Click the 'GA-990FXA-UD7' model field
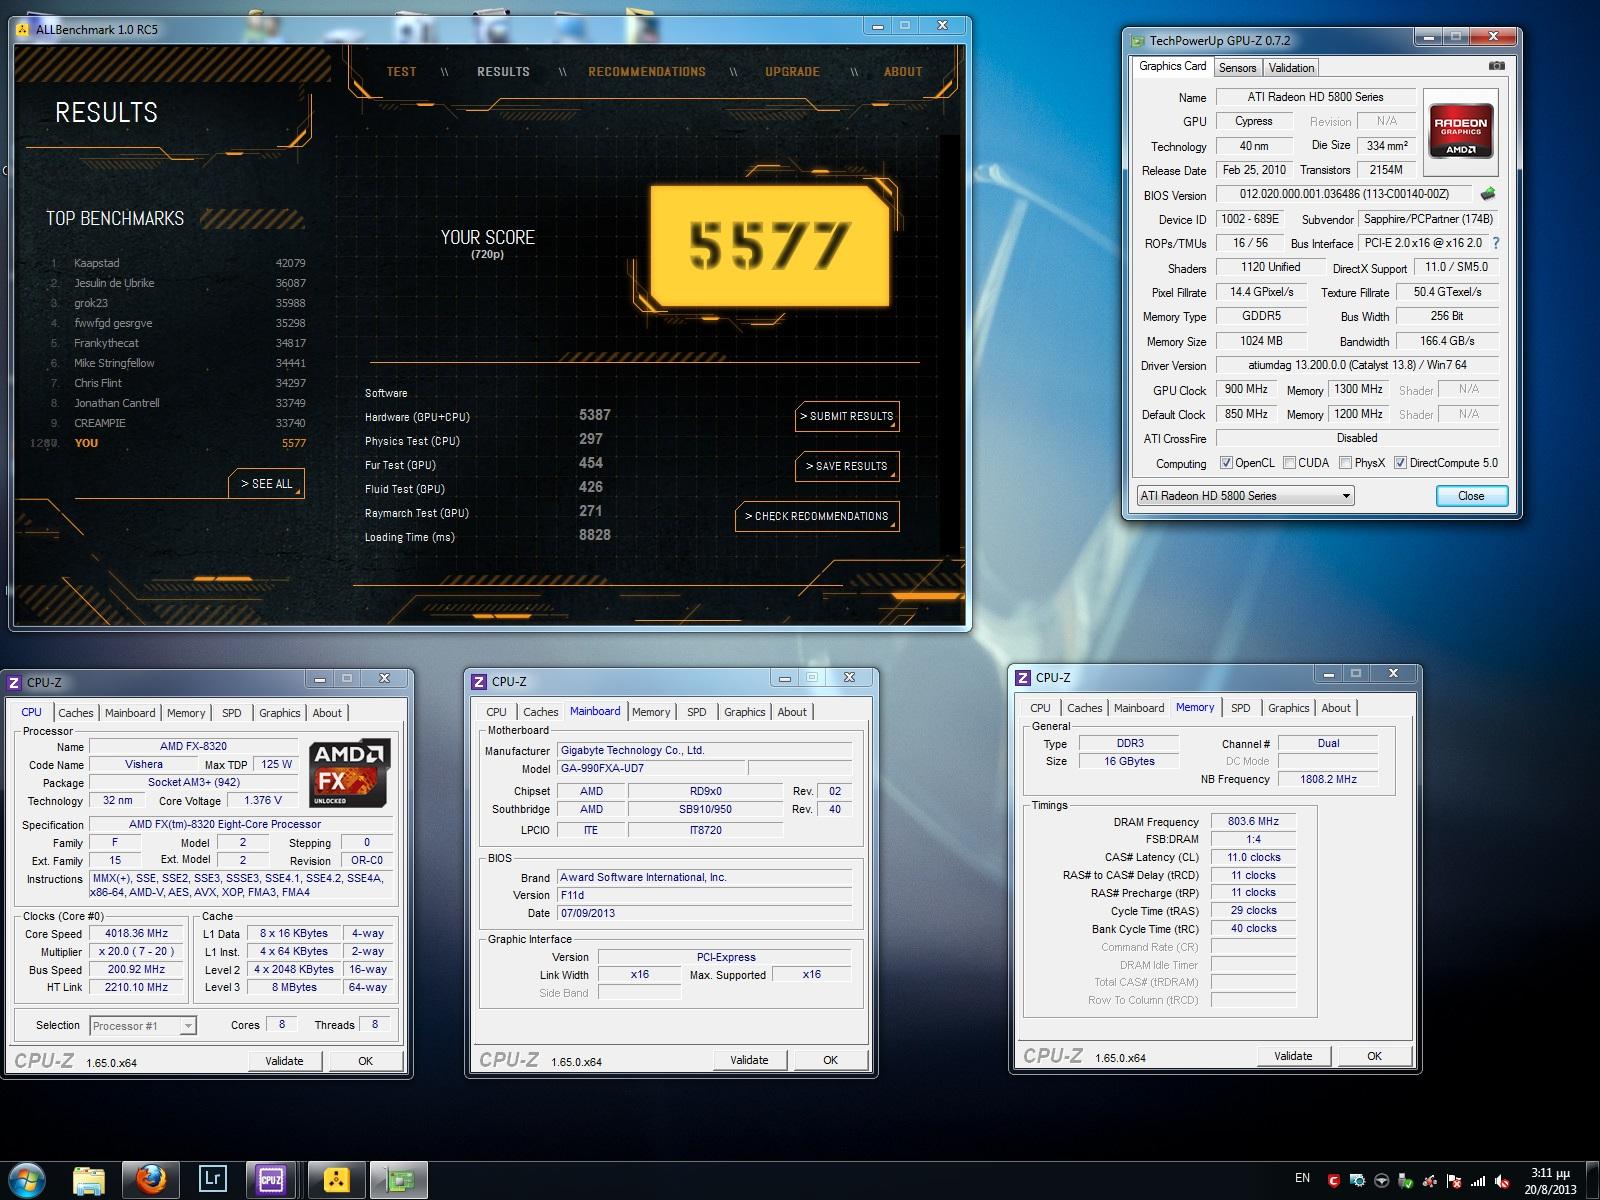 (x=651, y=768)
